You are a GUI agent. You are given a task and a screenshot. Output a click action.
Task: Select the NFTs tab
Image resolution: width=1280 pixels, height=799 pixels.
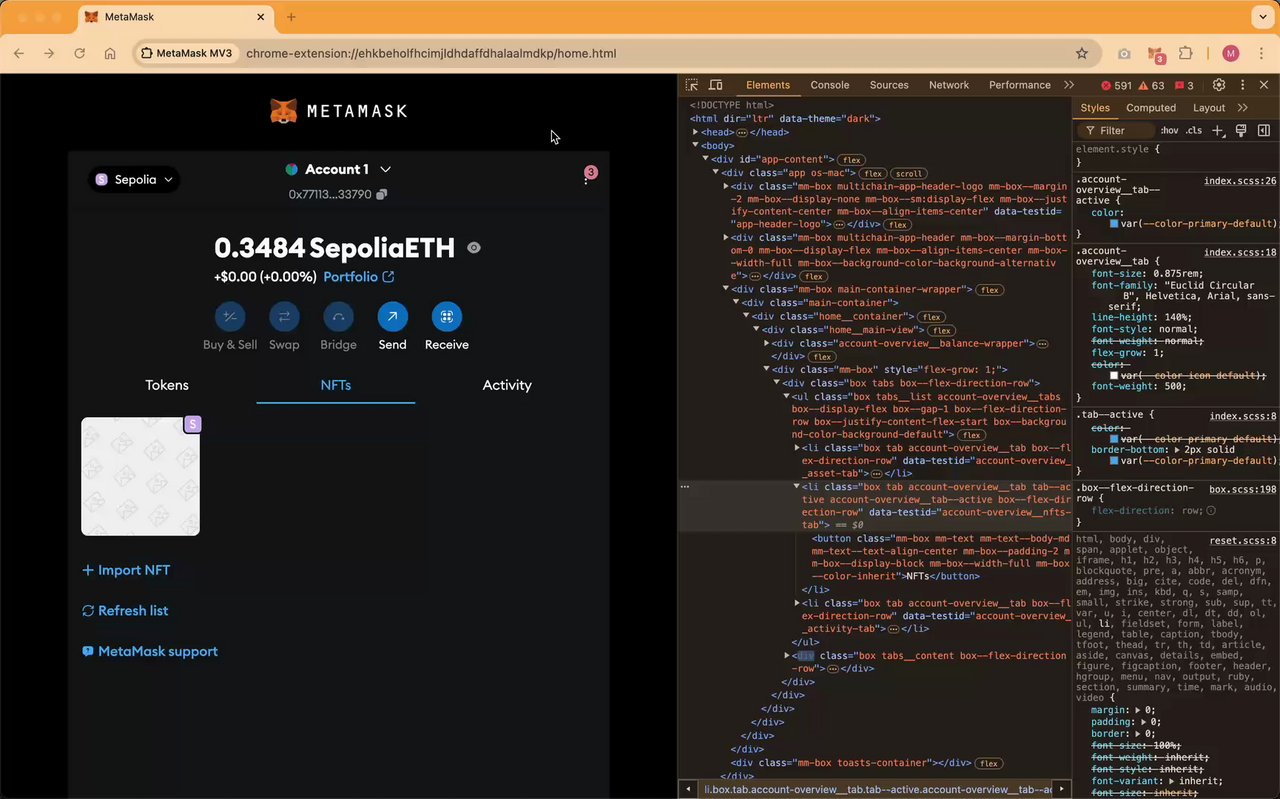336,385
